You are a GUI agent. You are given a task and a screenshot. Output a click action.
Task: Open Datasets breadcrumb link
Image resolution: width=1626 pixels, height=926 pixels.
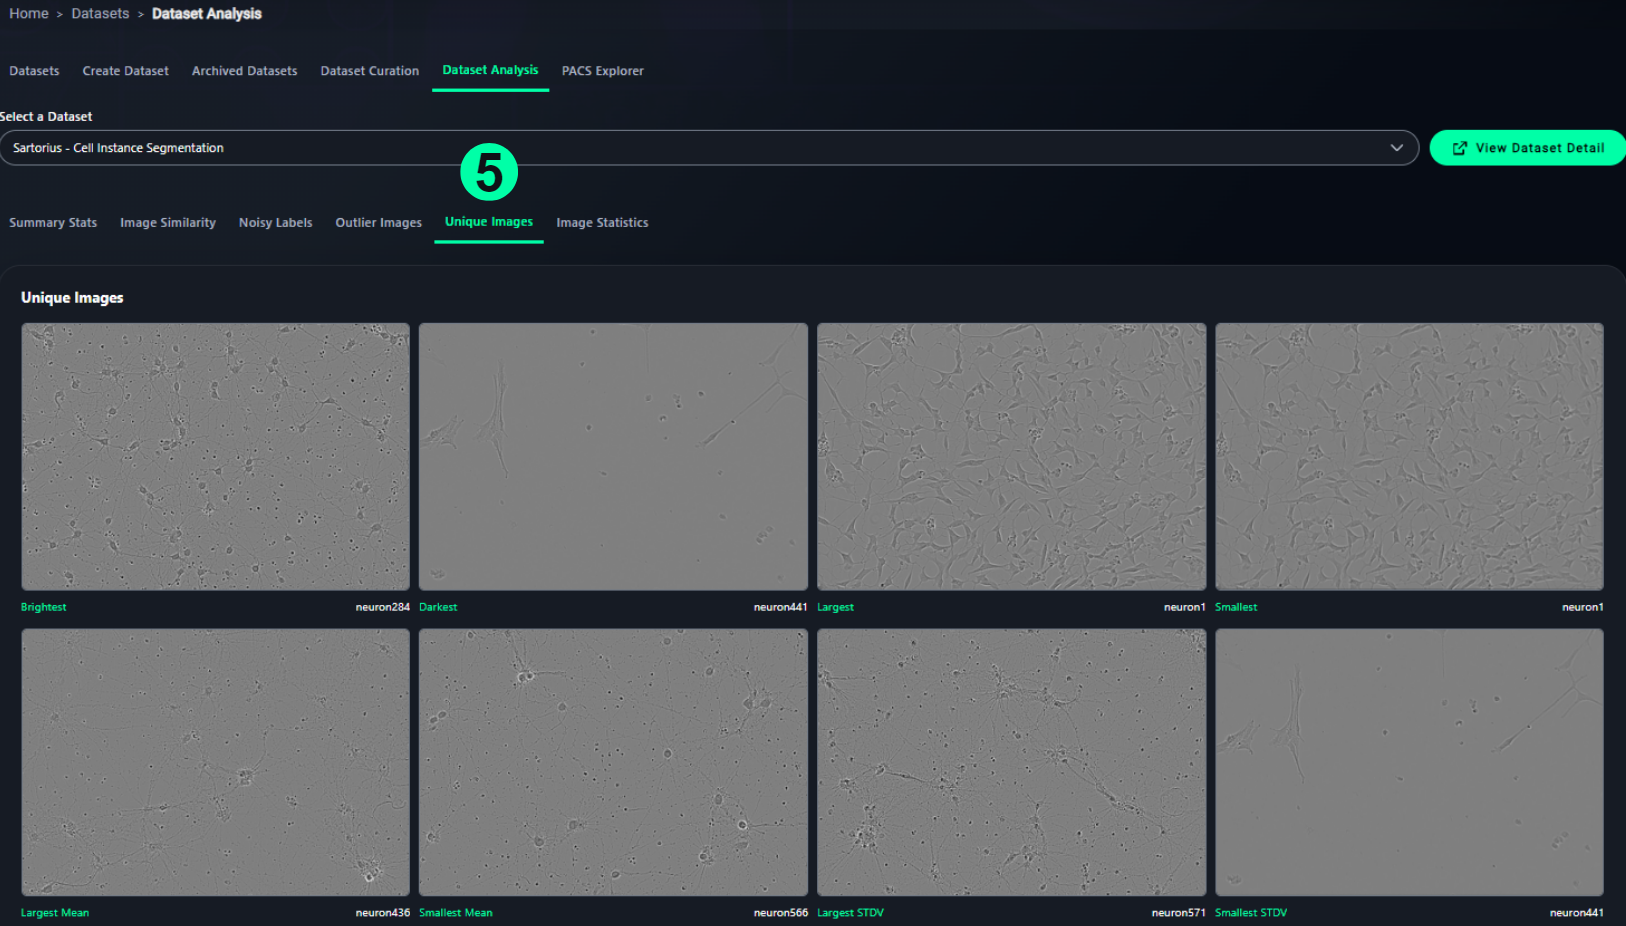100,14
